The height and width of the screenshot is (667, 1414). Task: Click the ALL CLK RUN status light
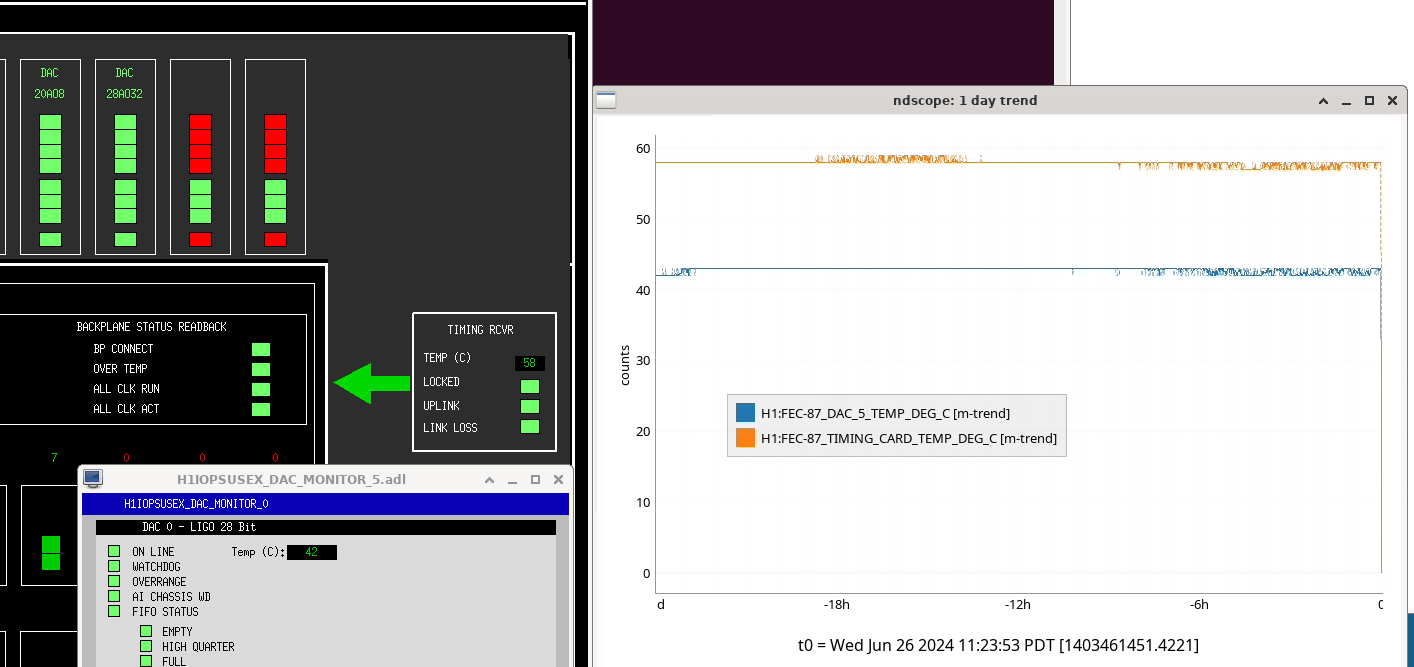(261, 389)
